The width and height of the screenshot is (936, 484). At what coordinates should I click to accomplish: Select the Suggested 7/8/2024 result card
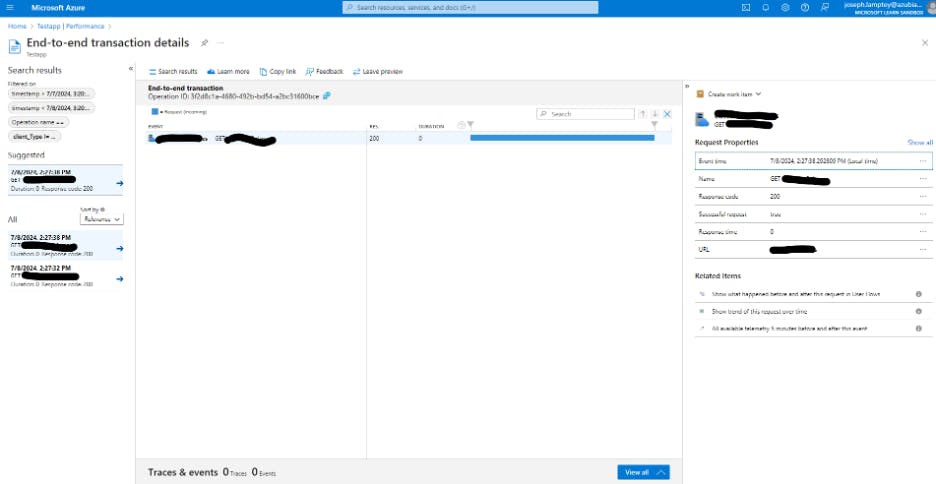pyautogui.click(x=65, y=180)
